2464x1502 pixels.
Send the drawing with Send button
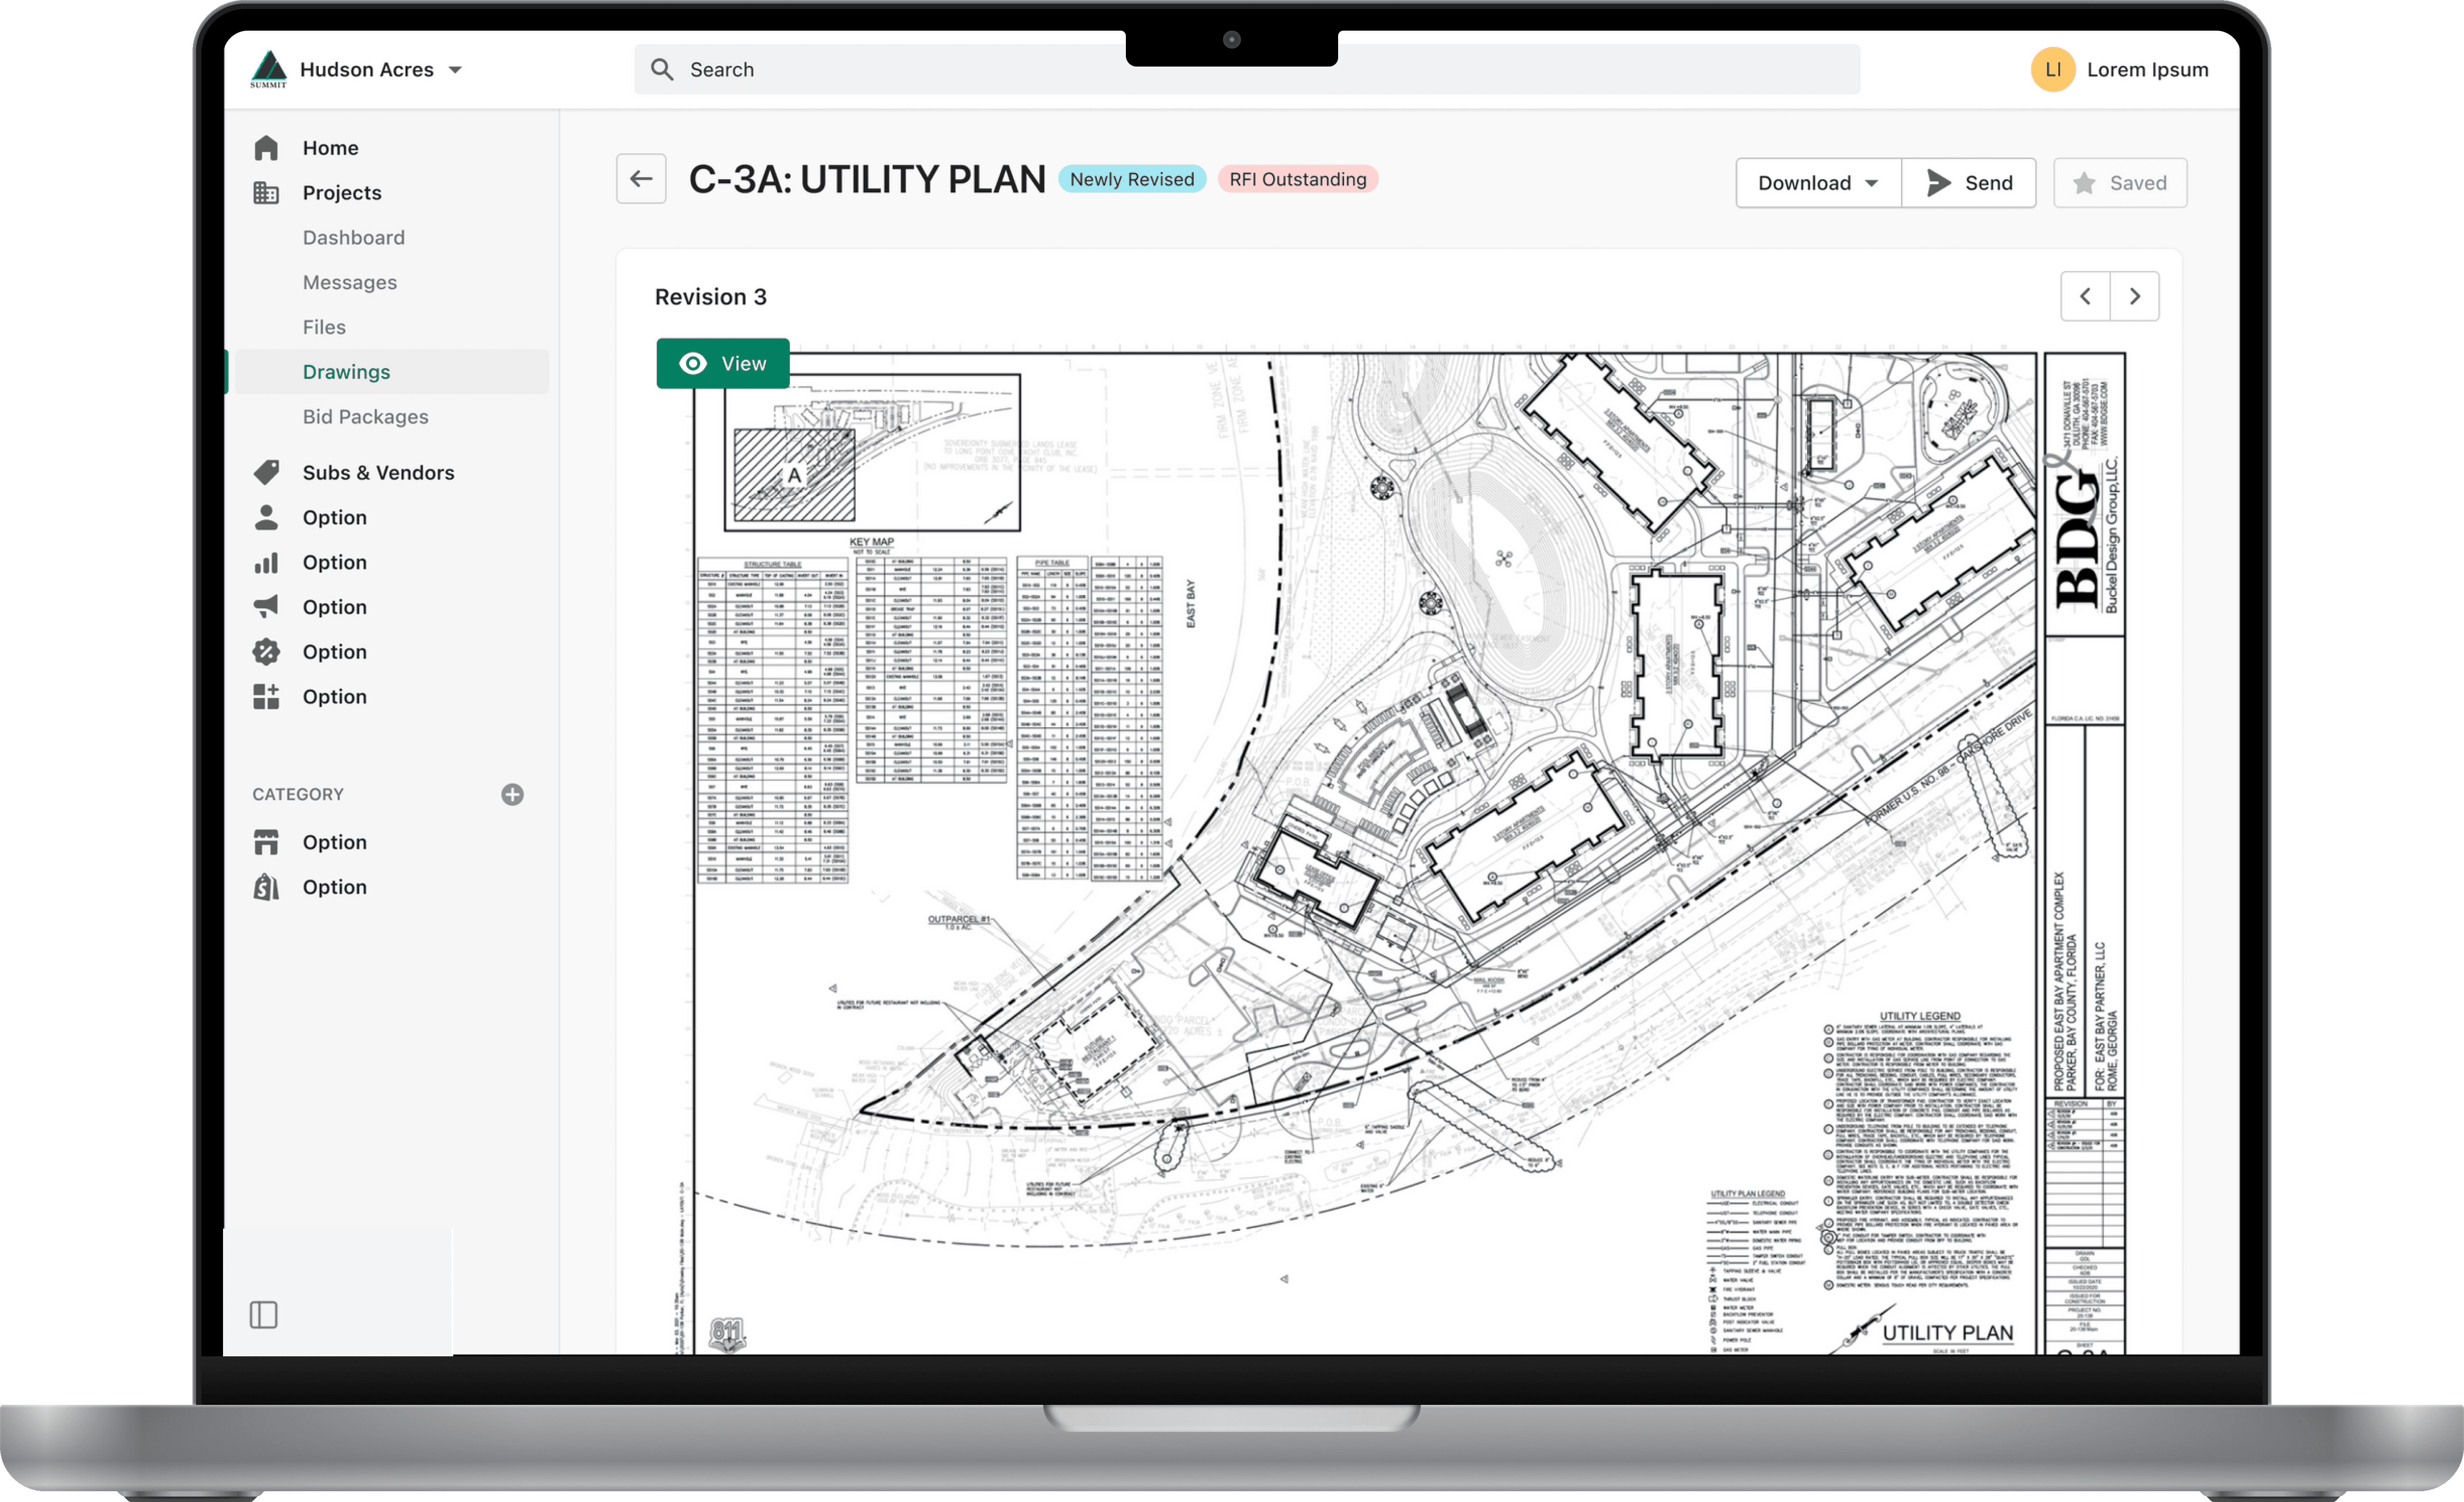[1968, 183]
